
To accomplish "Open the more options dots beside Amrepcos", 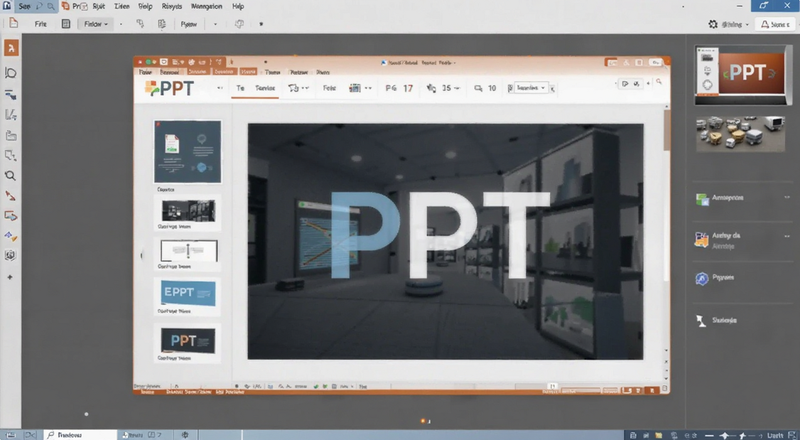I will [x=787, y=197].
